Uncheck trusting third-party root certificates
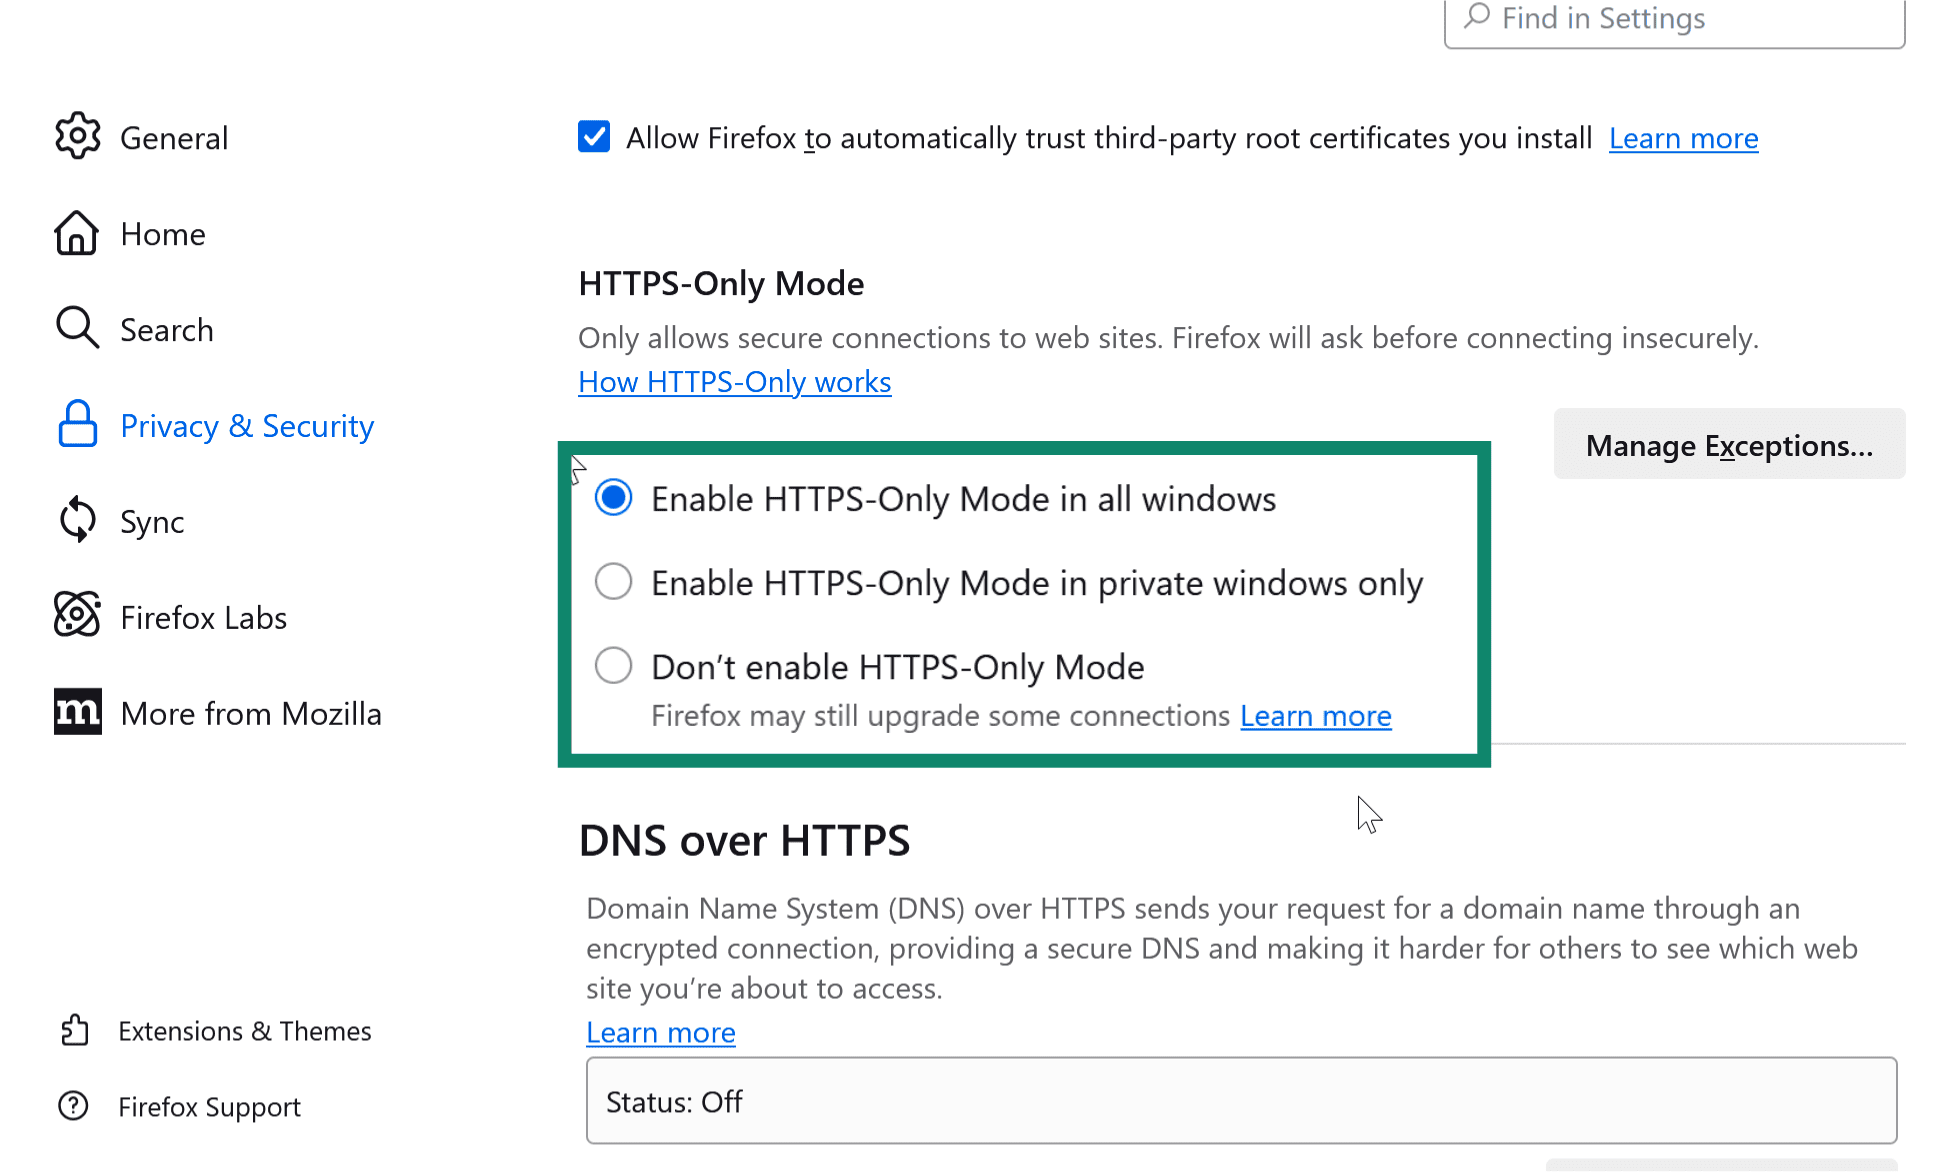This screenshot has height=1172, width=1944. click(594, 137)
